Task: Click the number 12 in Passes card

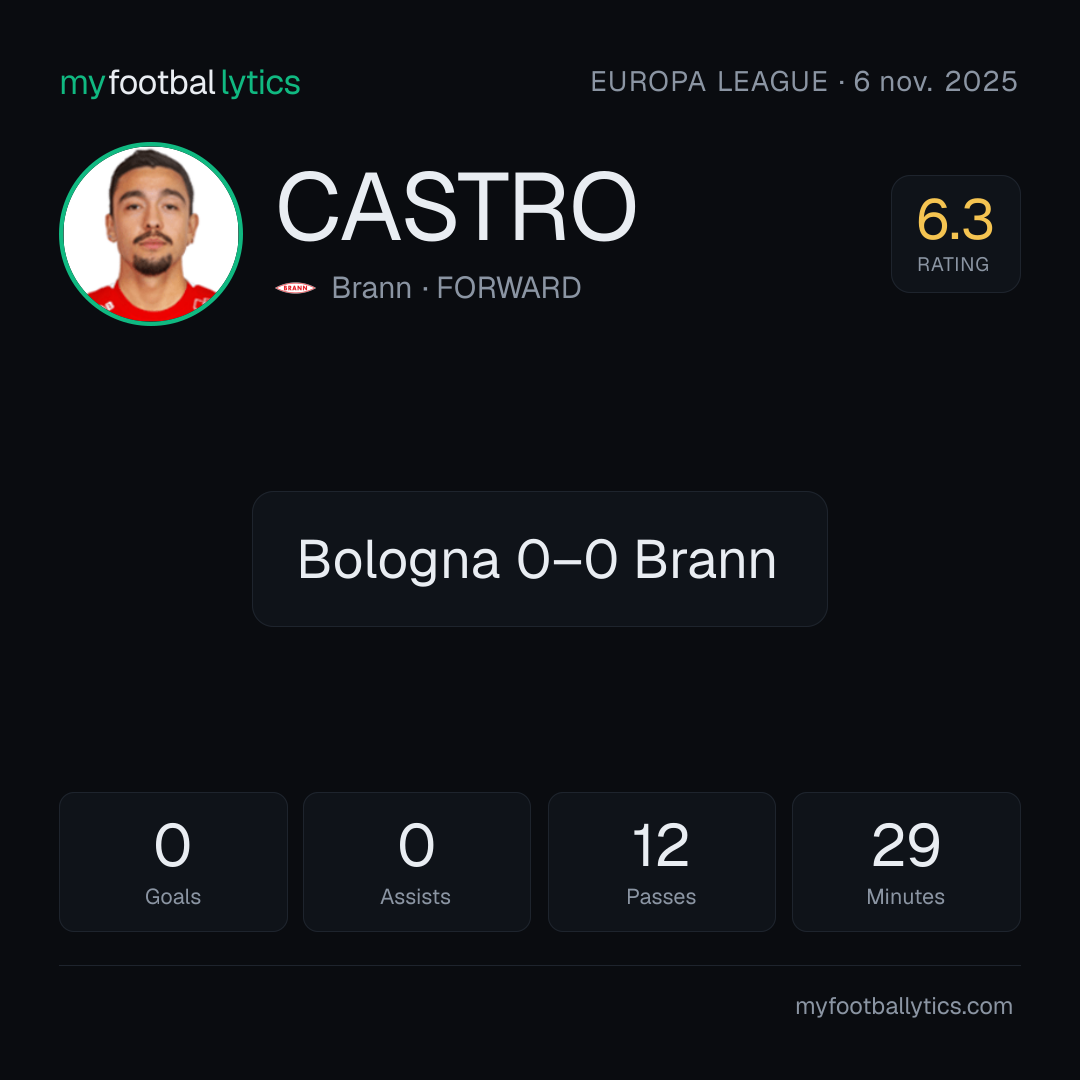Action: 661,845
